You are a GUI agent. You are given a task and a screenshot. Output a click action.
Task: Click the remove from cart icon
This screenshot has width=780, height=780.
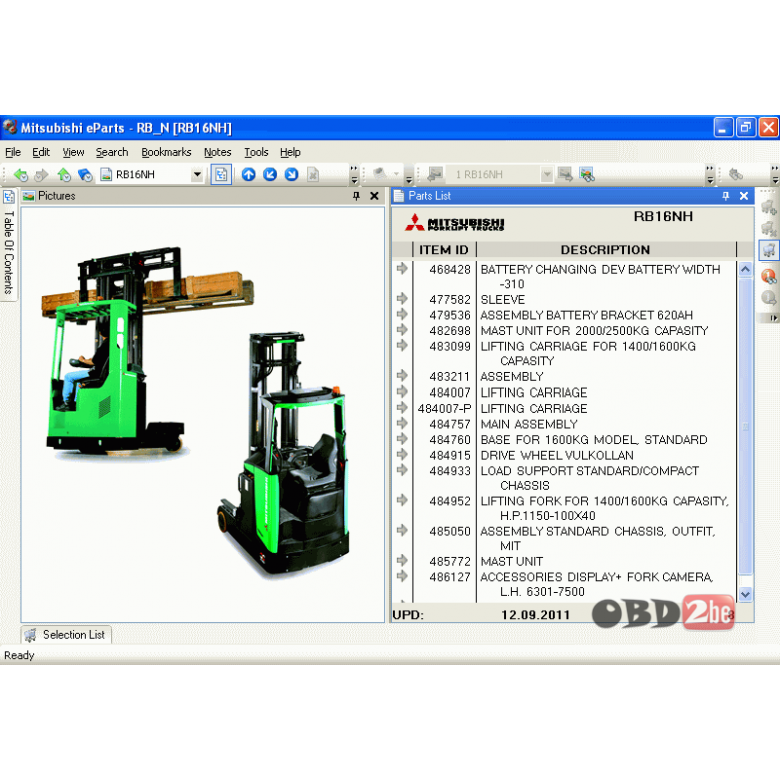[x=769, y=228]
